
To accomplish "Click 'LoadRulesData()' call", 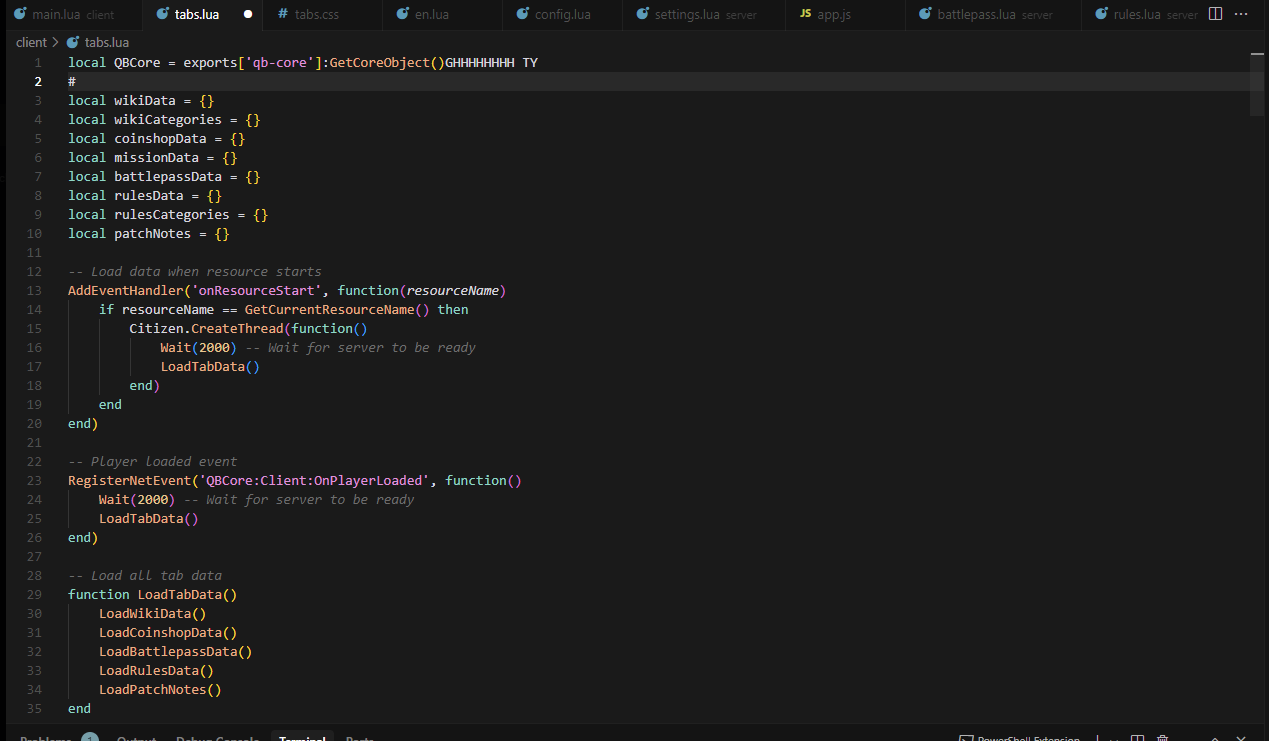I will point(156,670).
